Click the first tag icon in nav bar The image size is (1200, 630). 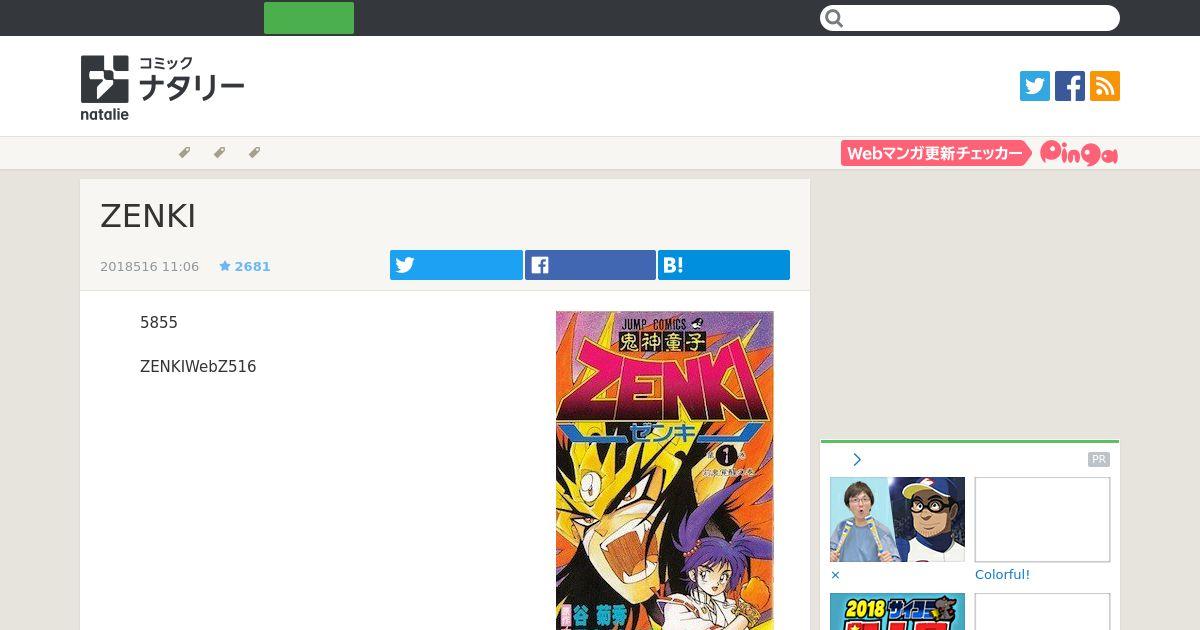[x=184, y=153]
